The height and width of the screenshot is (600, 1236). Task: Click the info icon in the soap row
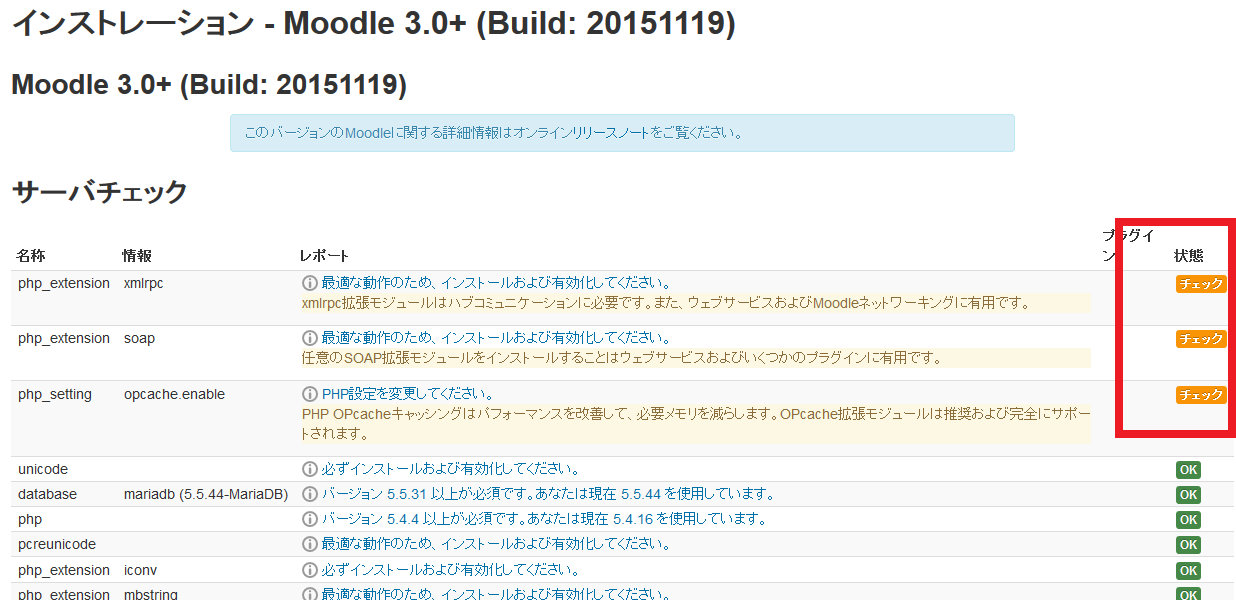(309, 338)
